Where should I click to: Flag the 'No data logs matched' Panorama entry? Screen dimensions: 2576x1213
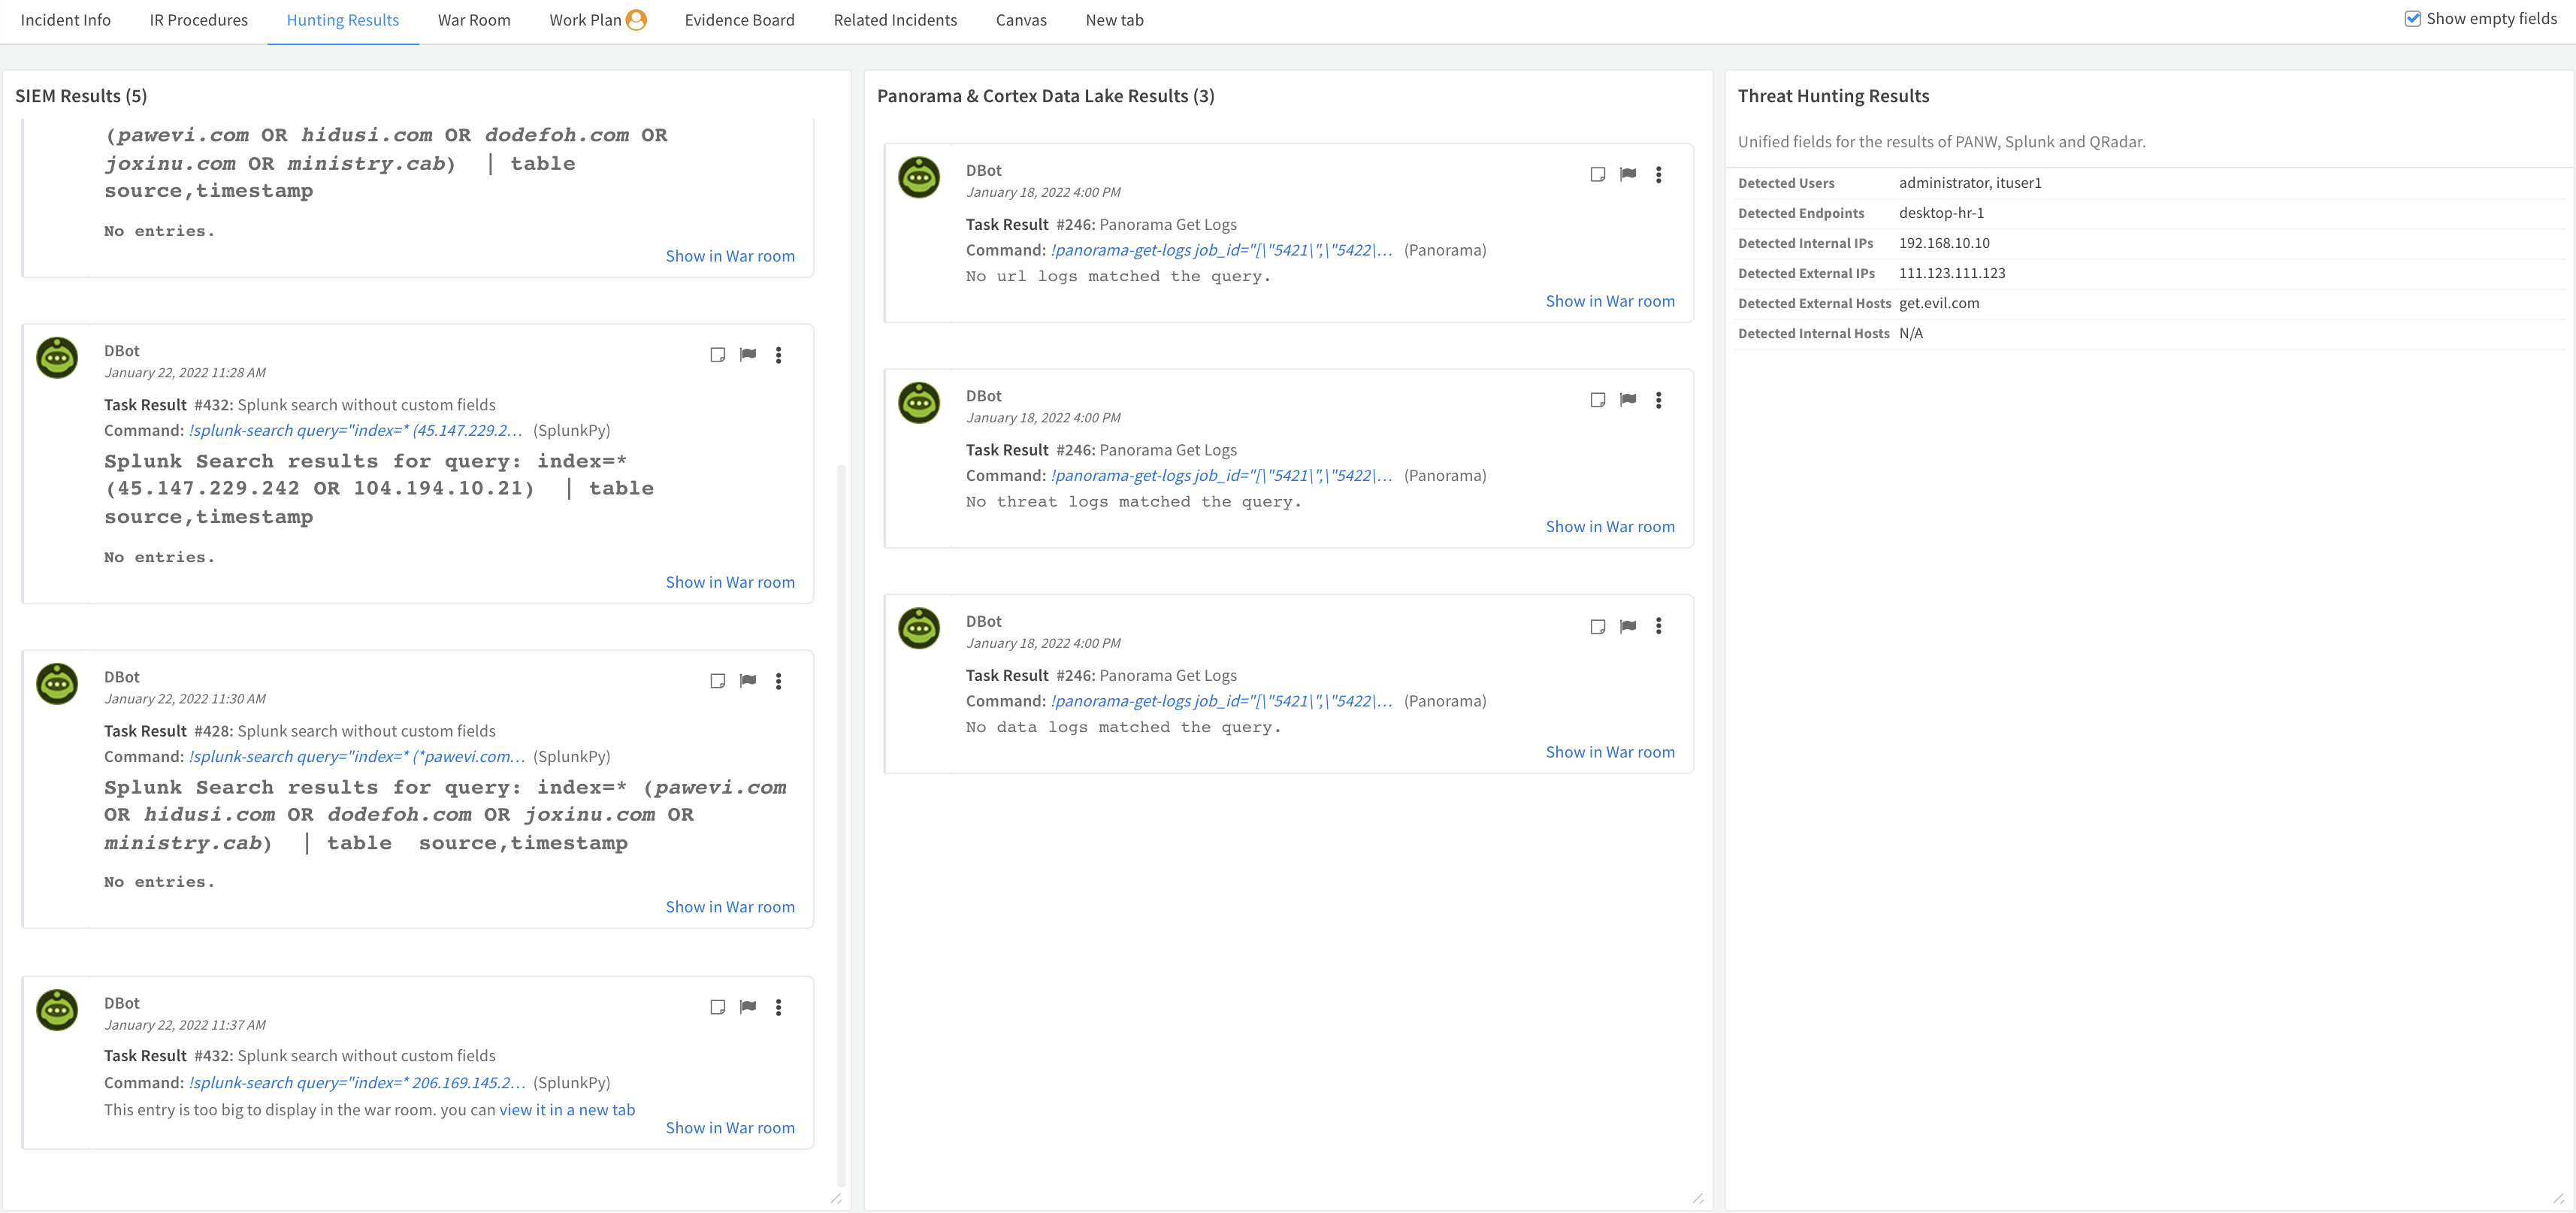point(1628,626)
